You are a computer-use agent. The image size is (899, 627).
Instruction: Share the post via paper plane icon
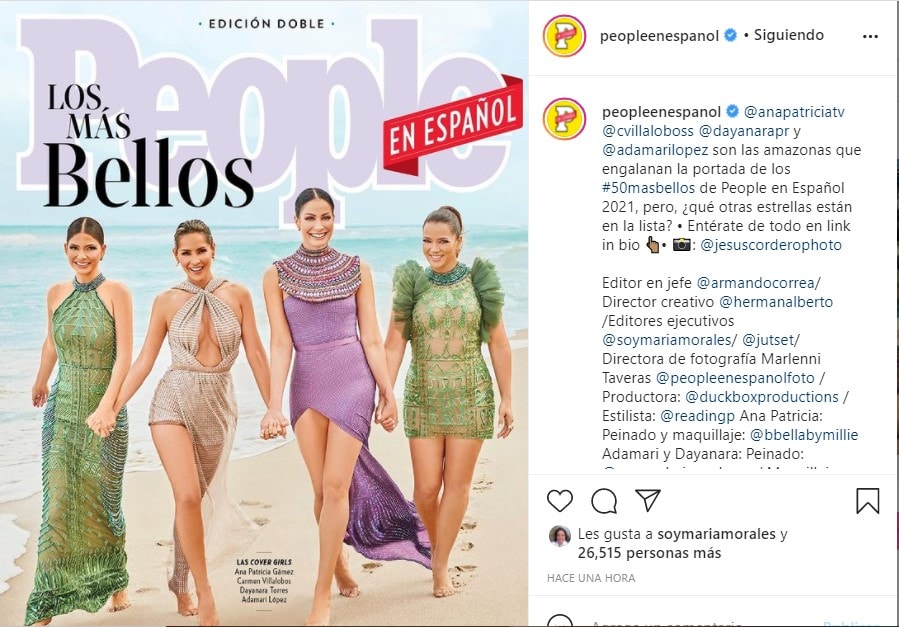point(648,500)
